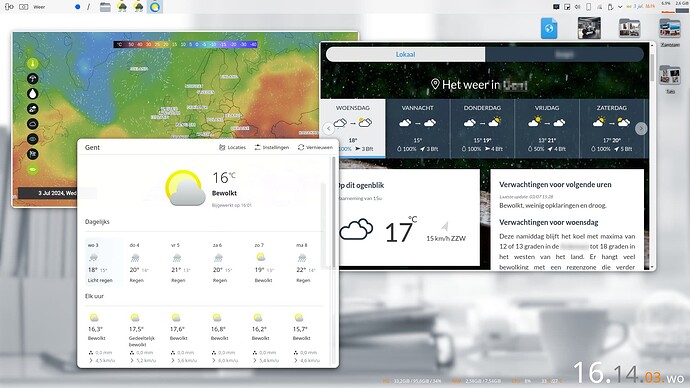Select the Donderdag forecast card

coord(482,128)
